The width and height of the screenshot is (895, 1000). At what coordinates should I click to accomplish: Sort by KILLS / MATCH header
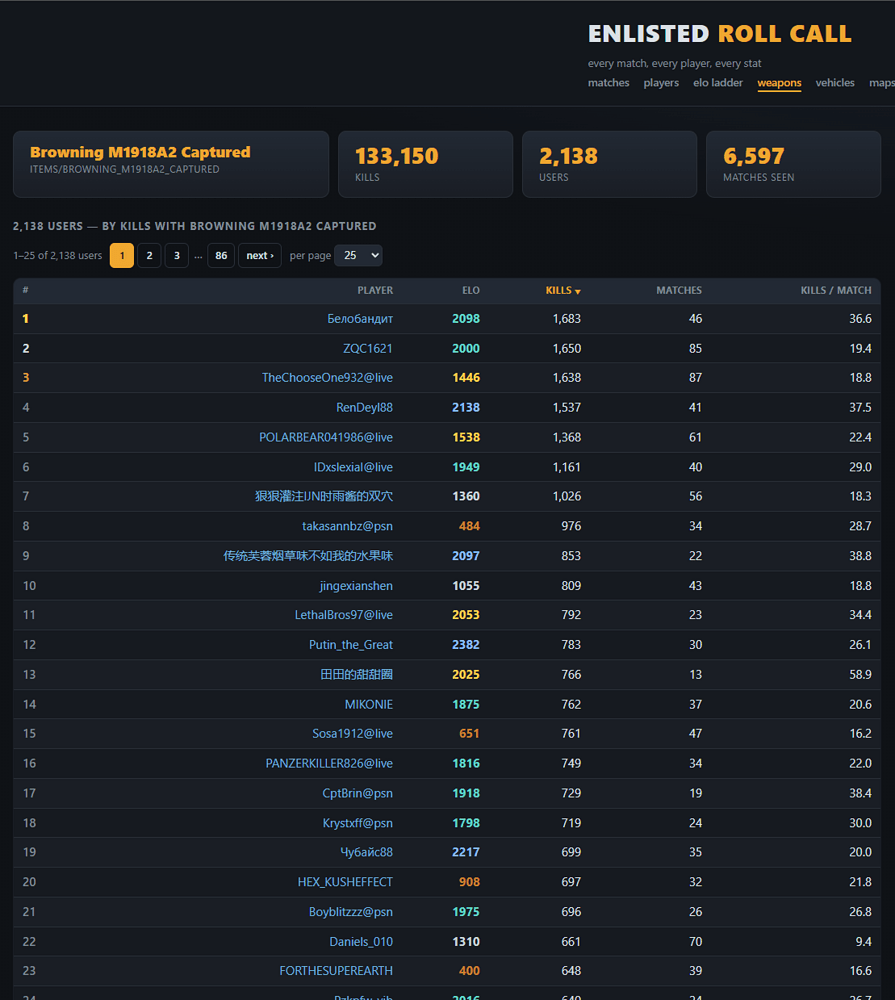click(836, 290)
